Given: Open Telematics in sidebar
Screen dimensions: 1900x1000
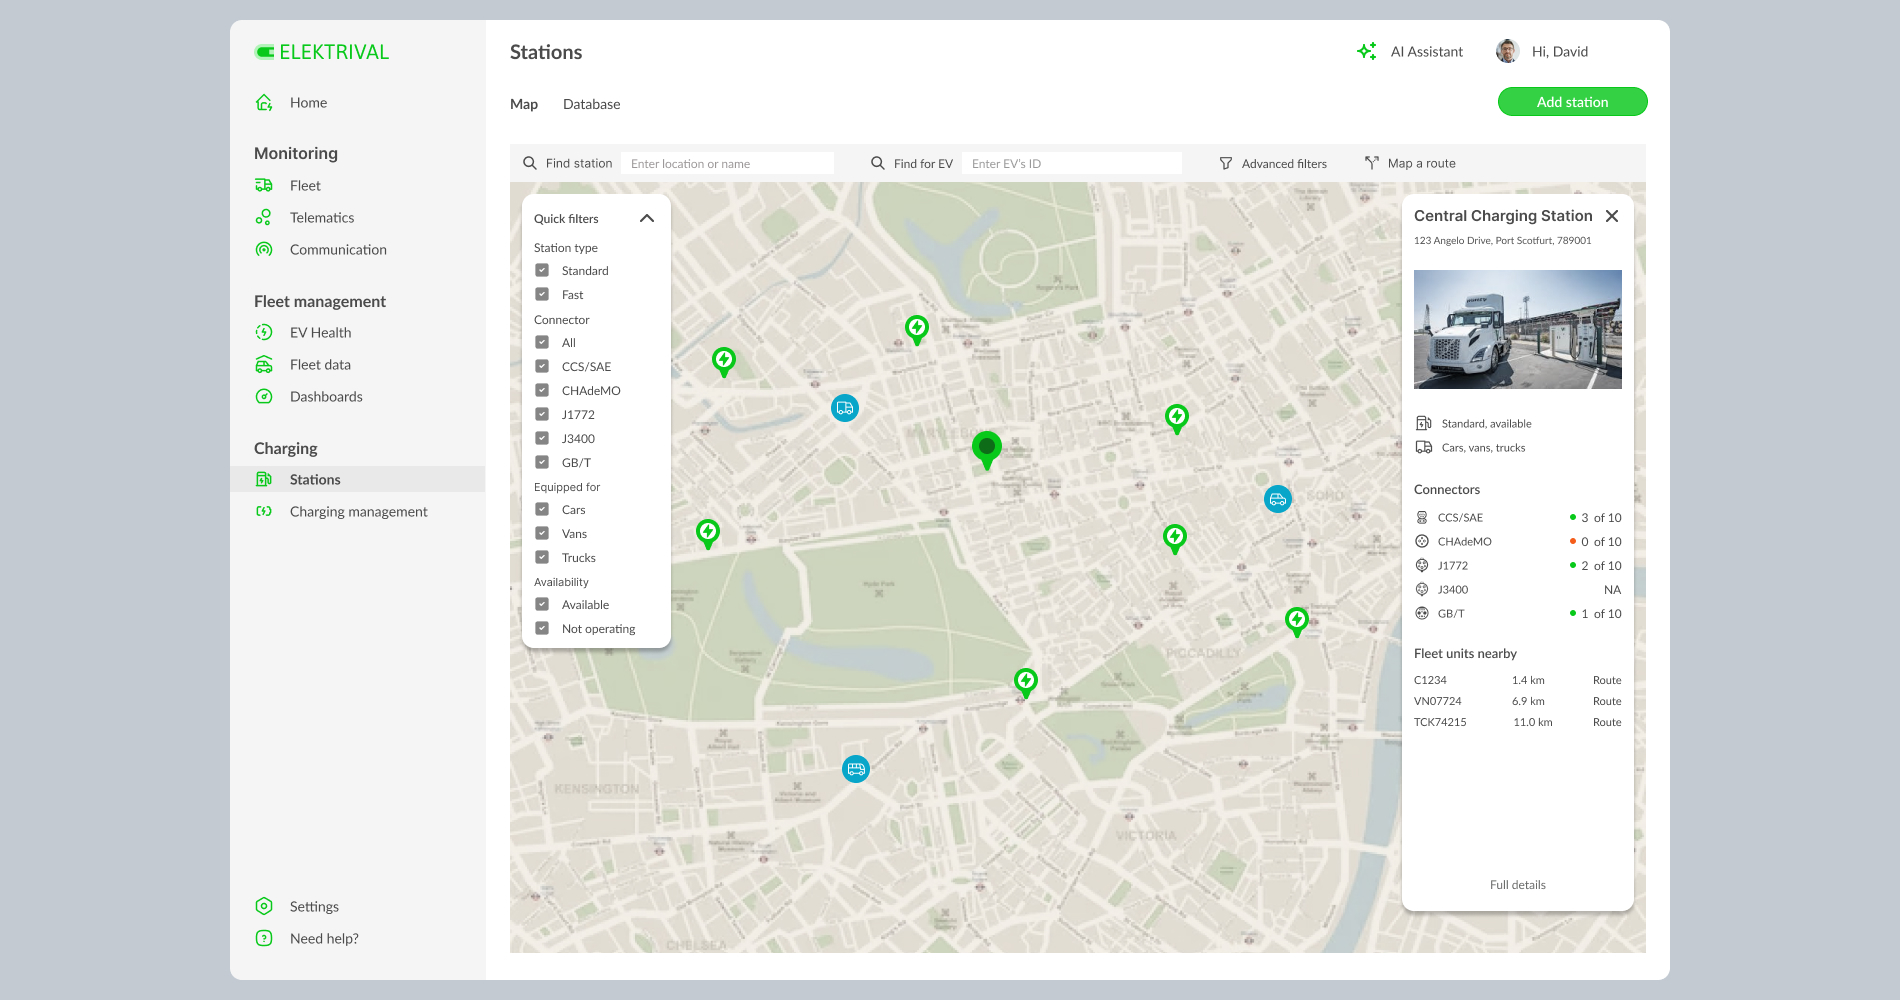Looking at the screenshot, I should pyautogui.click(x=322, y=217).
